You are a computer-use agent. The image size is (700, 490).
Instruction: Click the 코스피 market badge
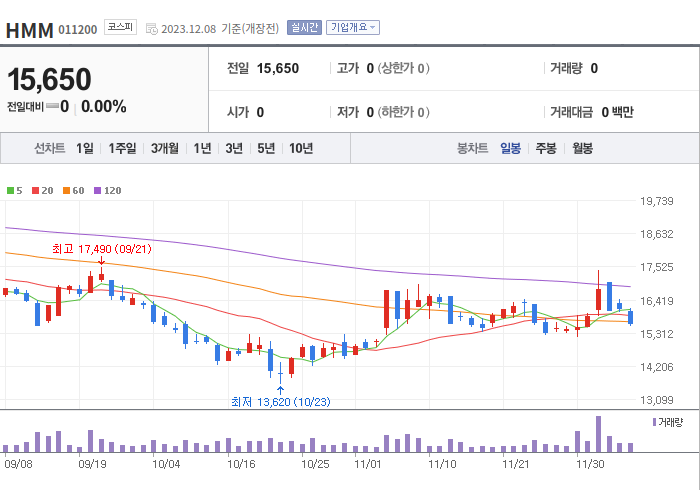pos(121,27)
